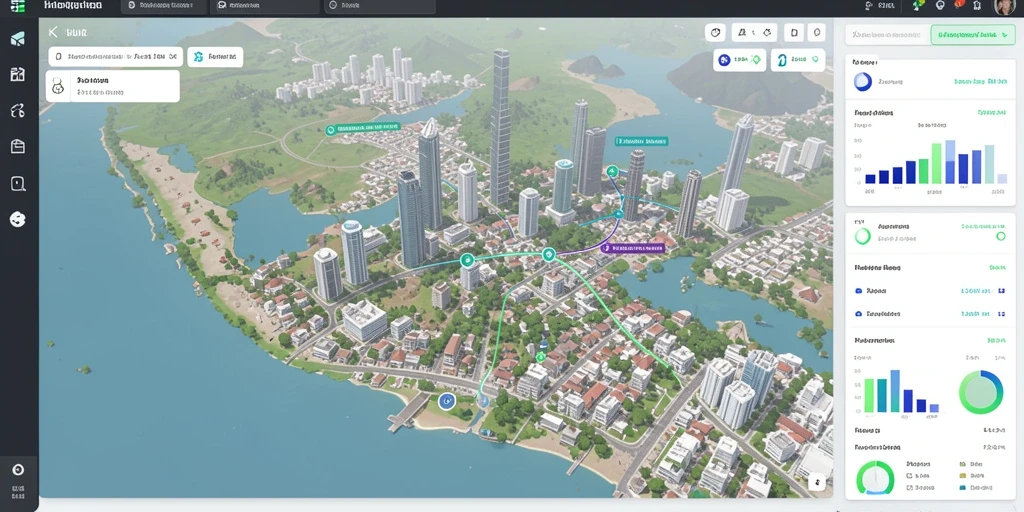Image resolution: width=1024 pixels, height=512 pixels.
Task: Click the round white face icon in sidebar
Action: [18, 219]
